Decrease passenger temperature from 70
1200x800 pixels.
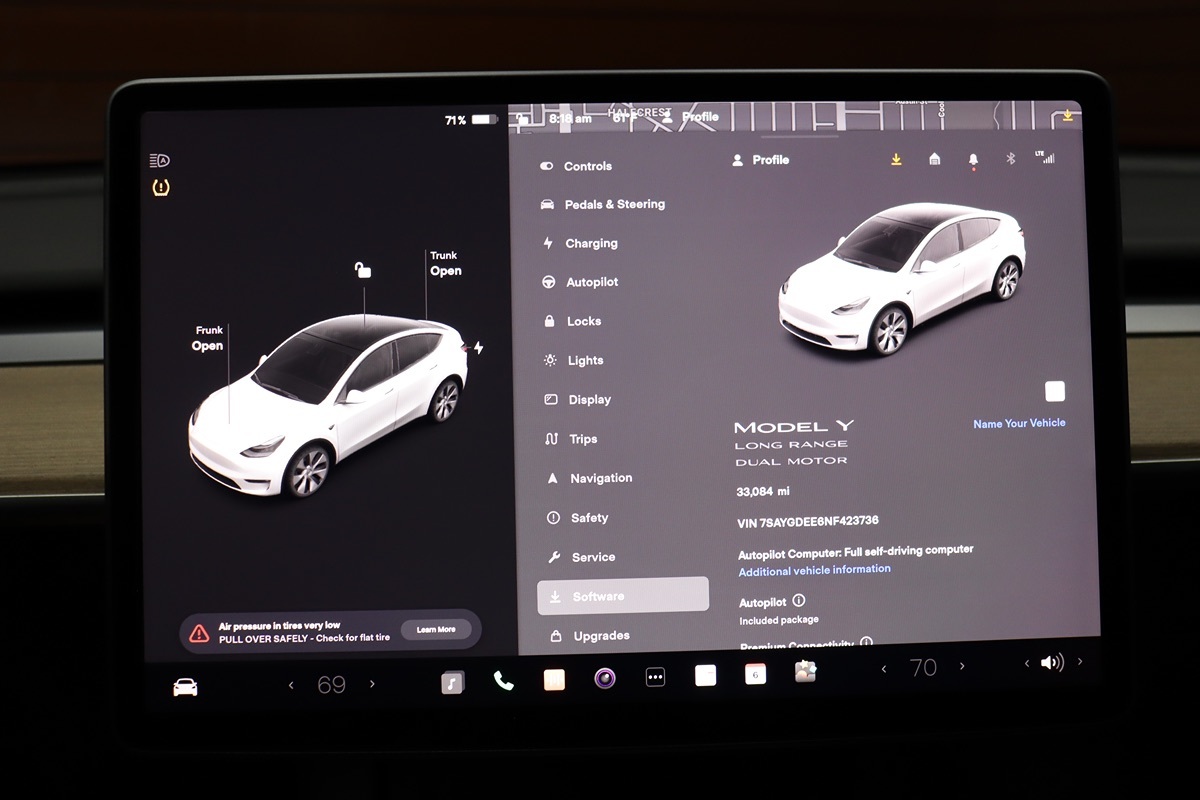pyautogui.click(x=883, y=668)
